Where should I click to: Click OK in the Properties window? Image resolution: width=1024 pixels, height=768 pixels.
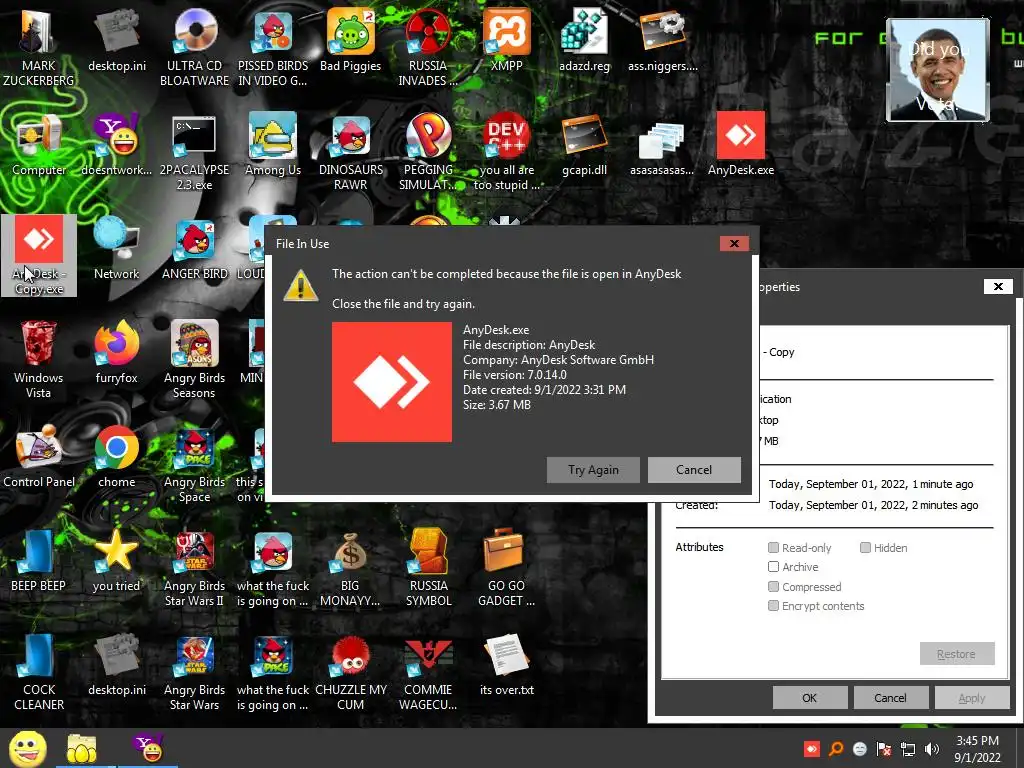(x=810, y=697)
